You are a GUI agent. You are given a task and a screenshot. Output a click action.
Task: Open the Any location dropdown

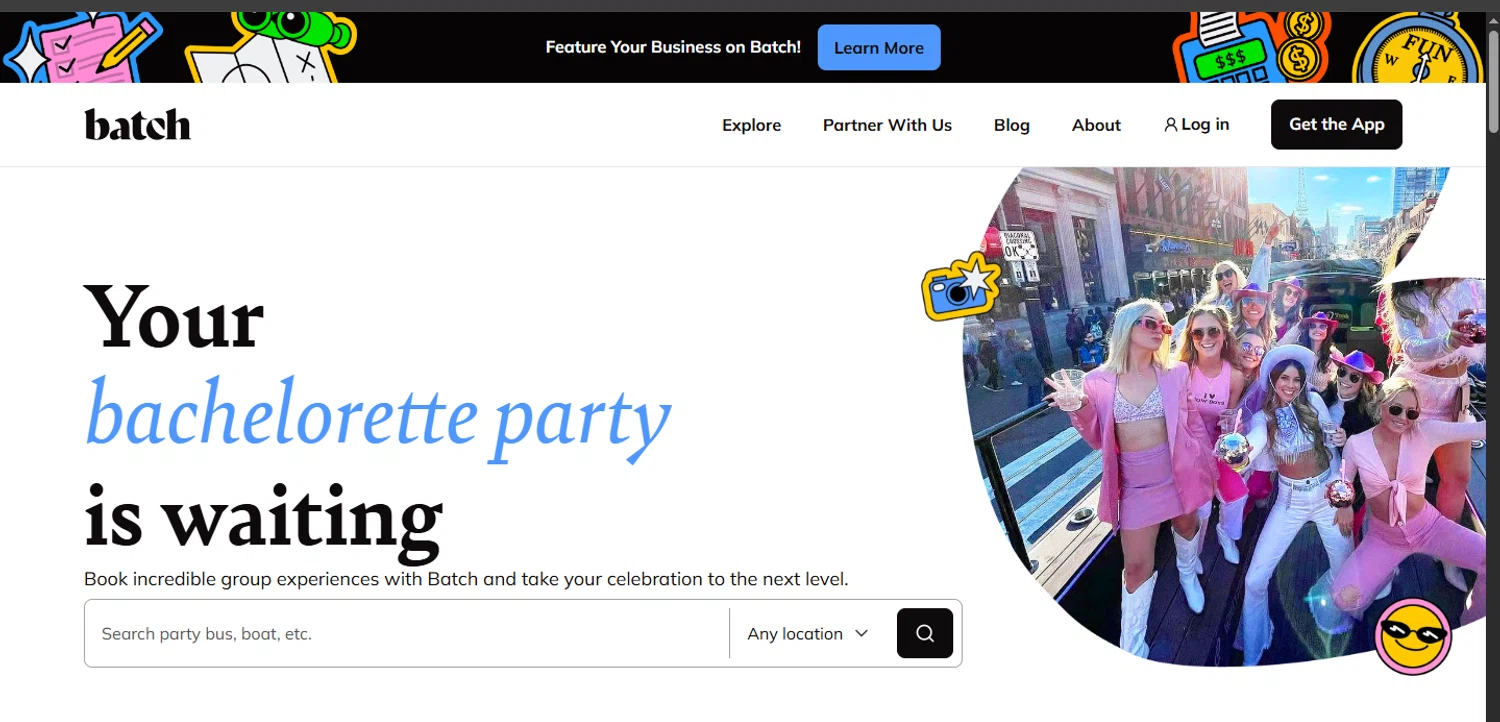click(808, 634)
